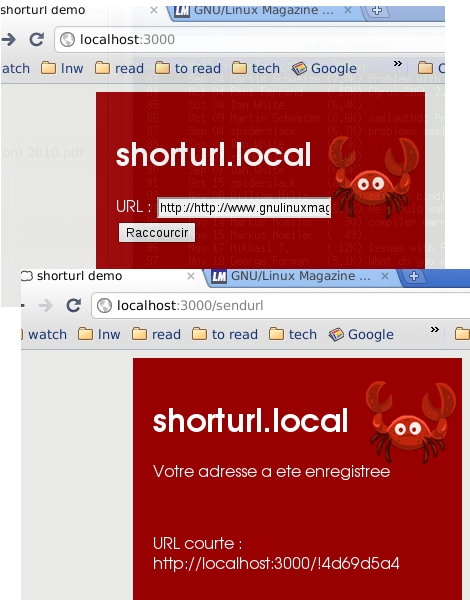Close the lower shorturl demo tab

tap(191, 276)
